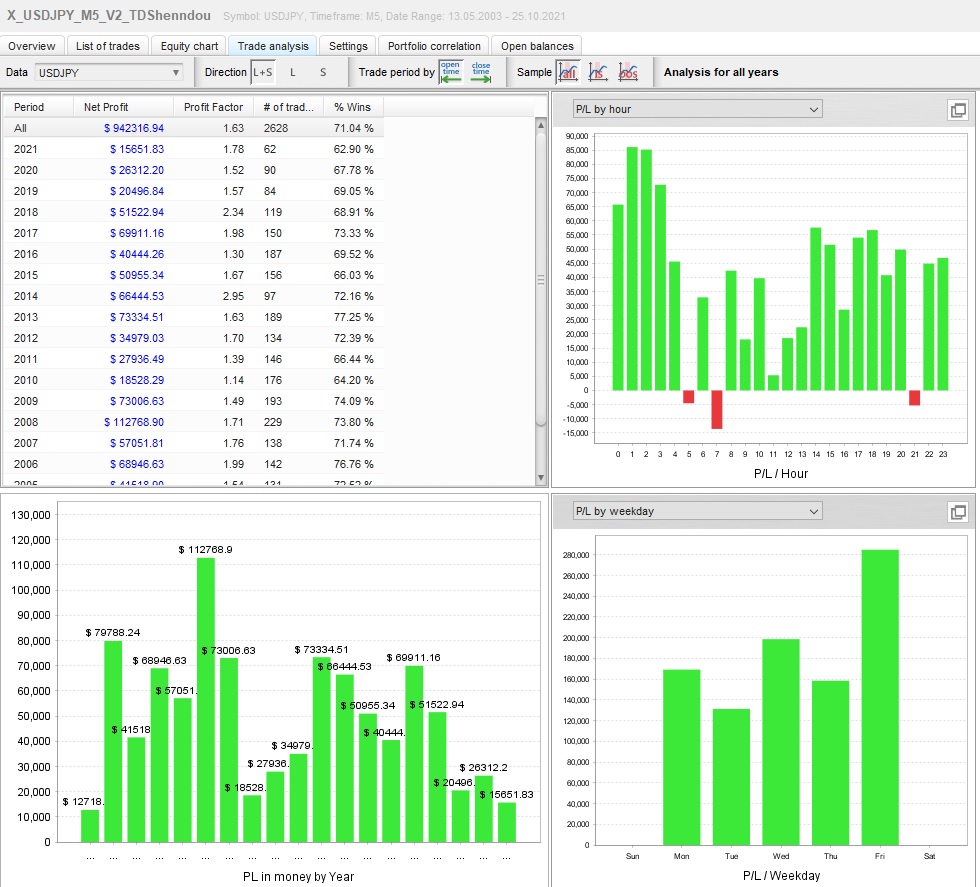Viewport: 980px width, 887px height.
Task: Choose the out-of-sample (OOS) icon
Action: coord(629,72)
